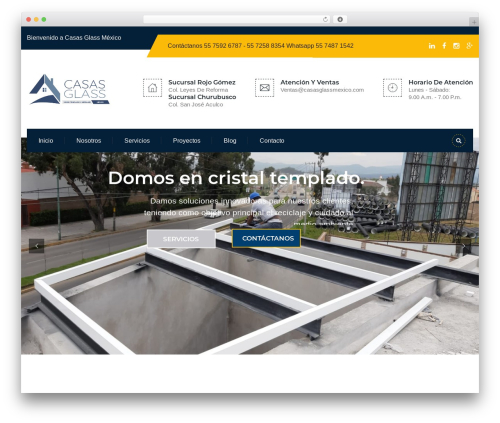Screen dimensions: 500x423
Task: Open a new browser tab plus button
Action: (x=474, y=22)
